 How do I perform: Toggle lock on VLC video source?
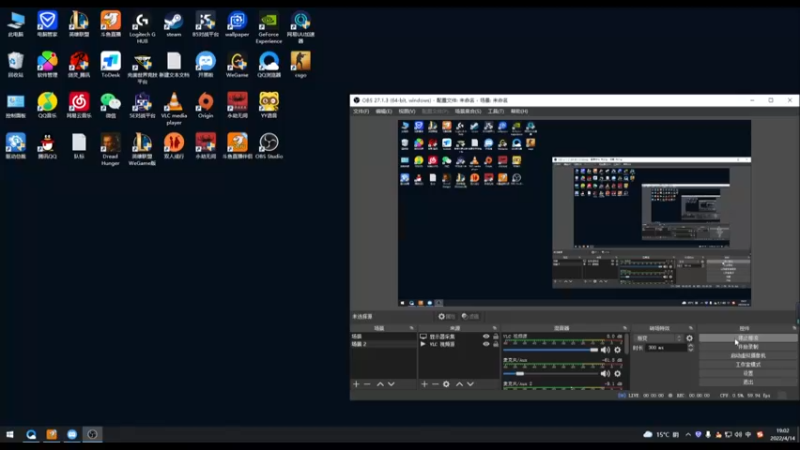[x=495, y=344]
